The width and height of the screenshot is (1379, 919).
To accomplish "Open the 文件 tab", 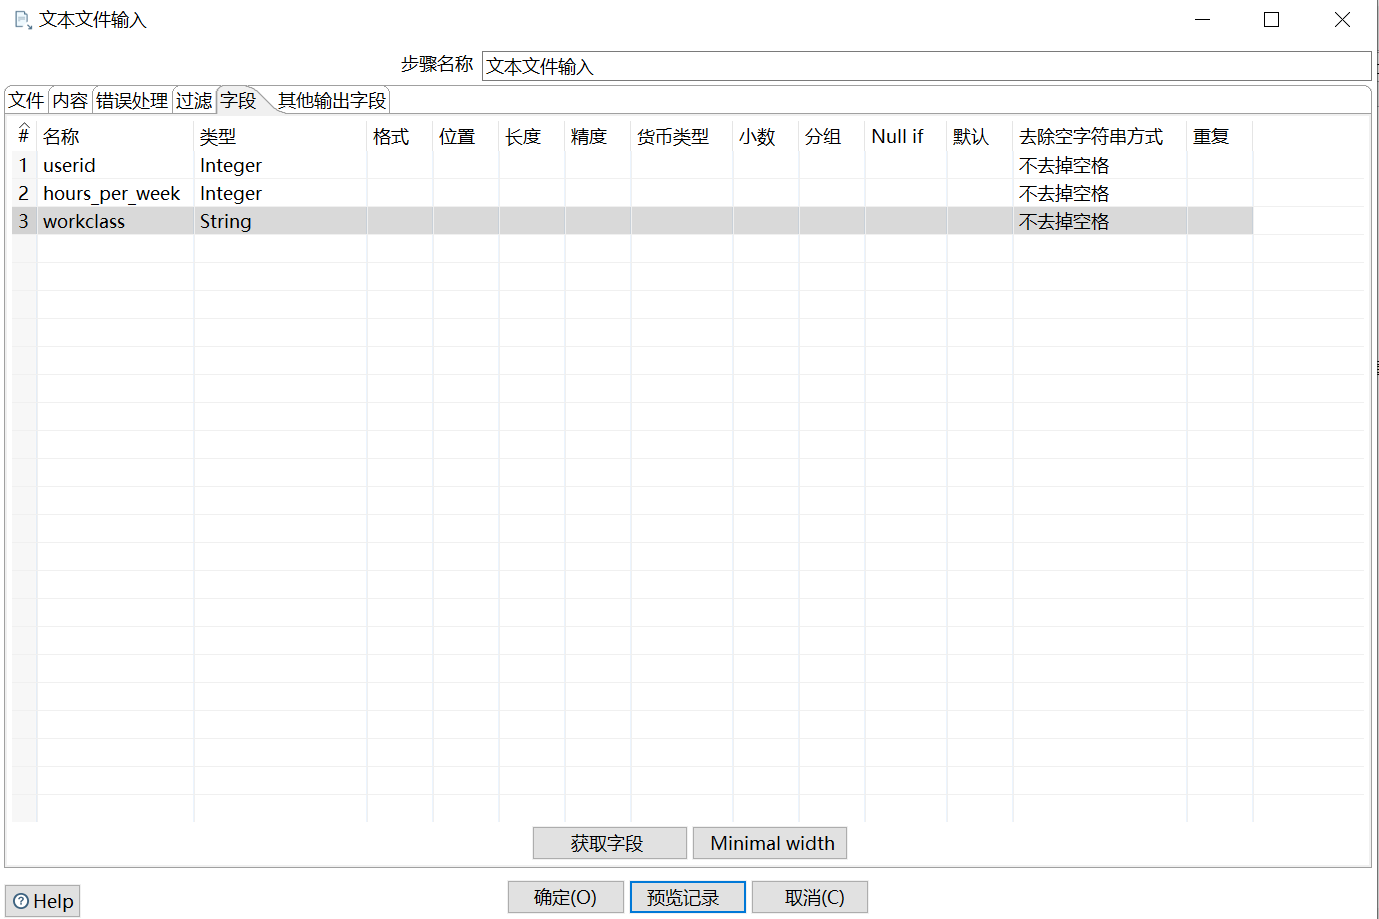I will 27,100.
